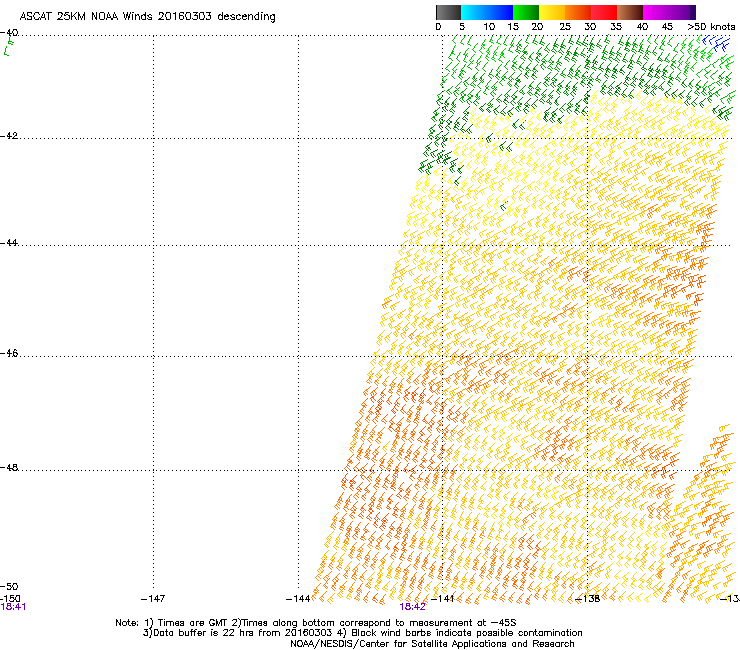Click the blue wind barbs at top-right corner

click(x=716, y=43)
